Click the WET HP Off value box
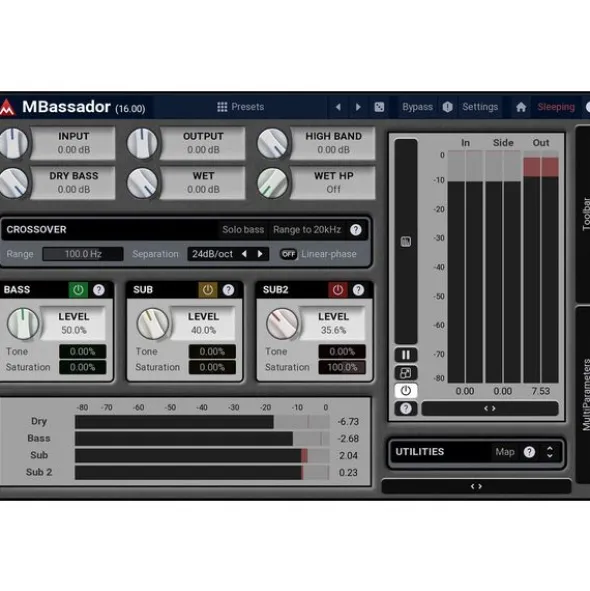 (x=333, y=183)
